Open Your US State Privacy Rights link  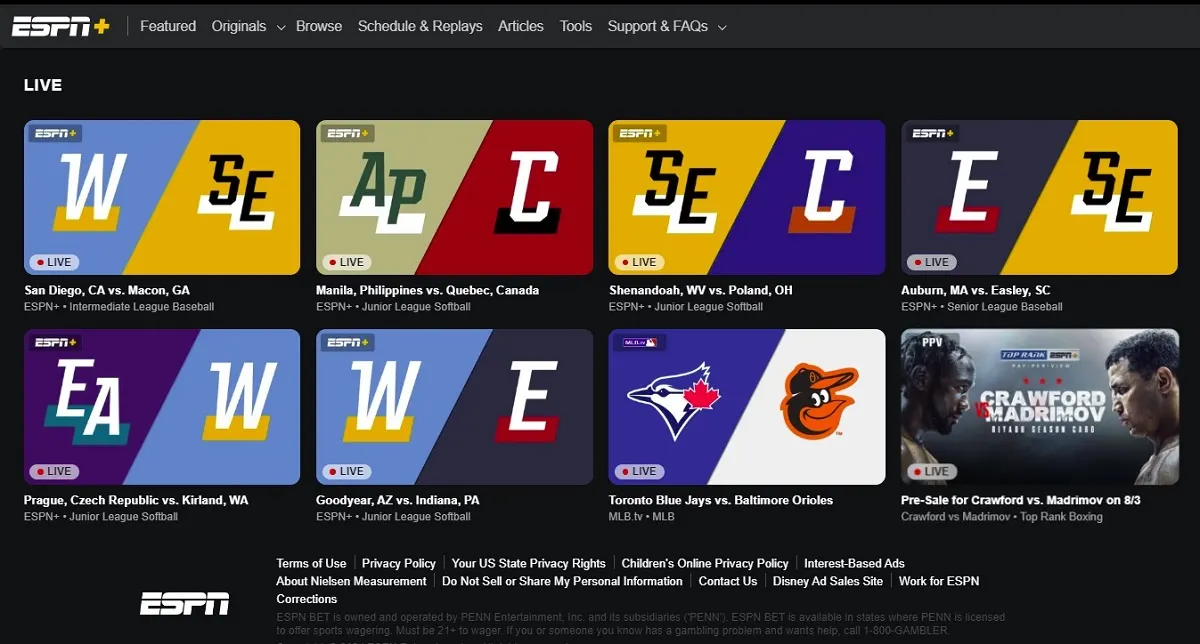tap(529, 564)
